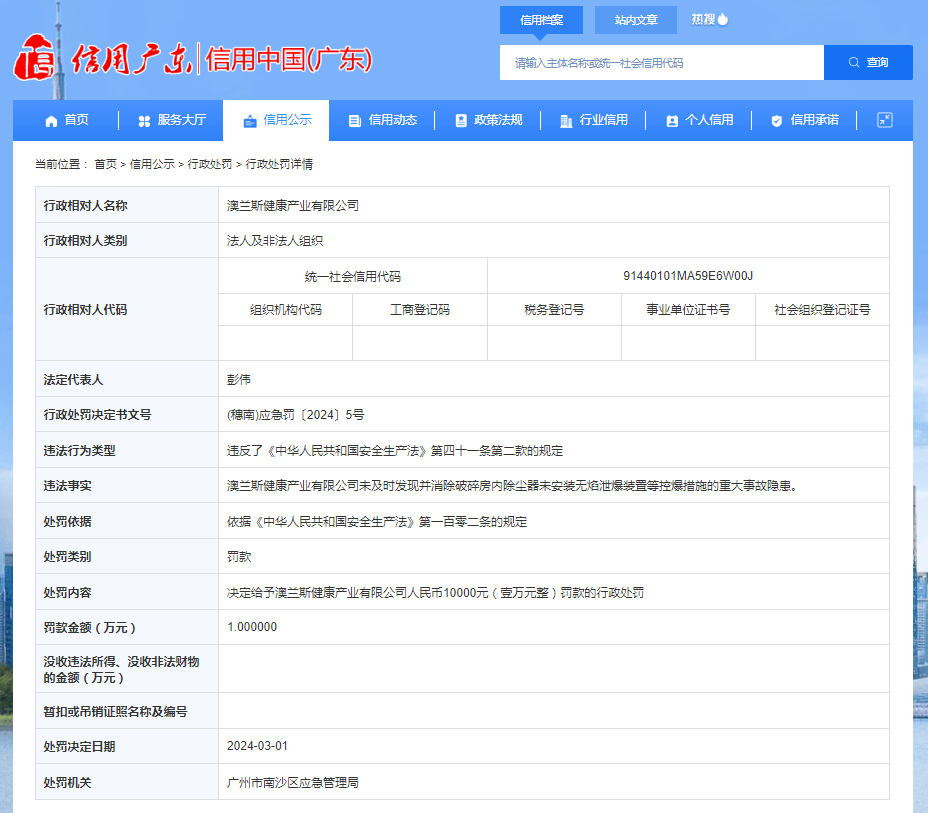Click the 税务登记号 header cell

pyautogui.click(x=554, y=309)
